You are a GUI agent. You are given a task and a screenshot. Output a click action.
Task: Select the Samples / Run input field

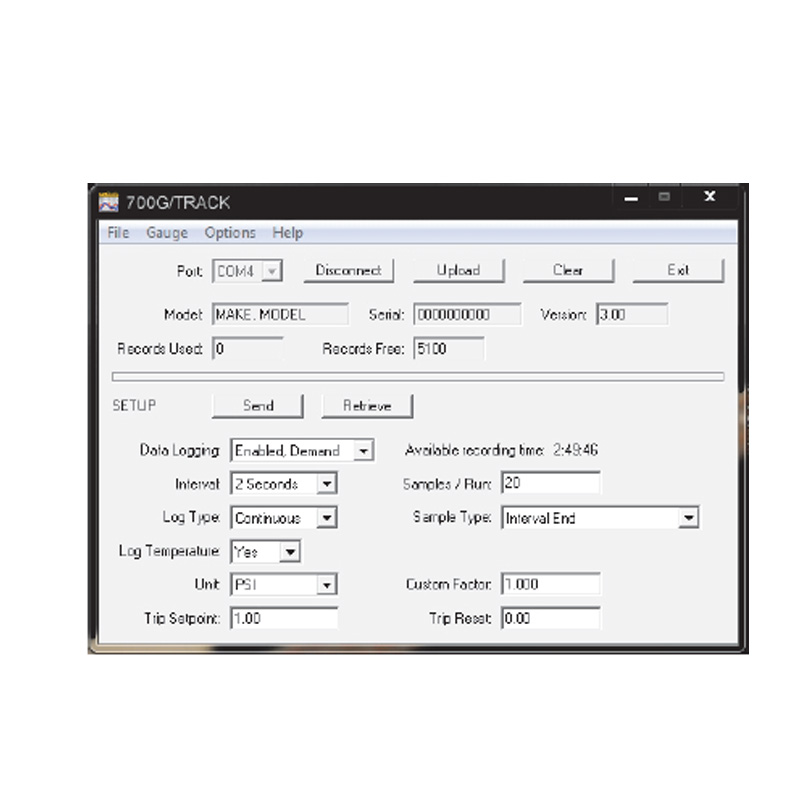tap(550, 482)
